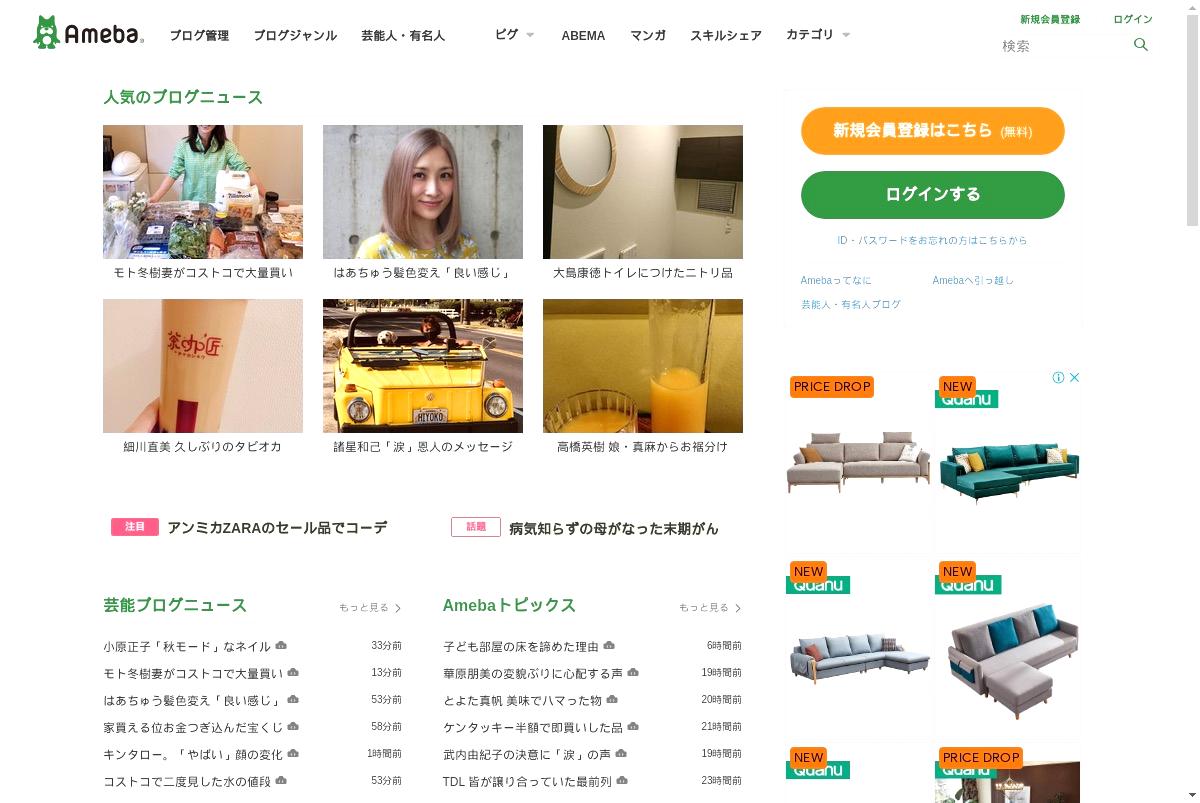Open the forgotten ID・パスワード link
This screenshot has width=1200, height=803.
[x=932, y=241]
